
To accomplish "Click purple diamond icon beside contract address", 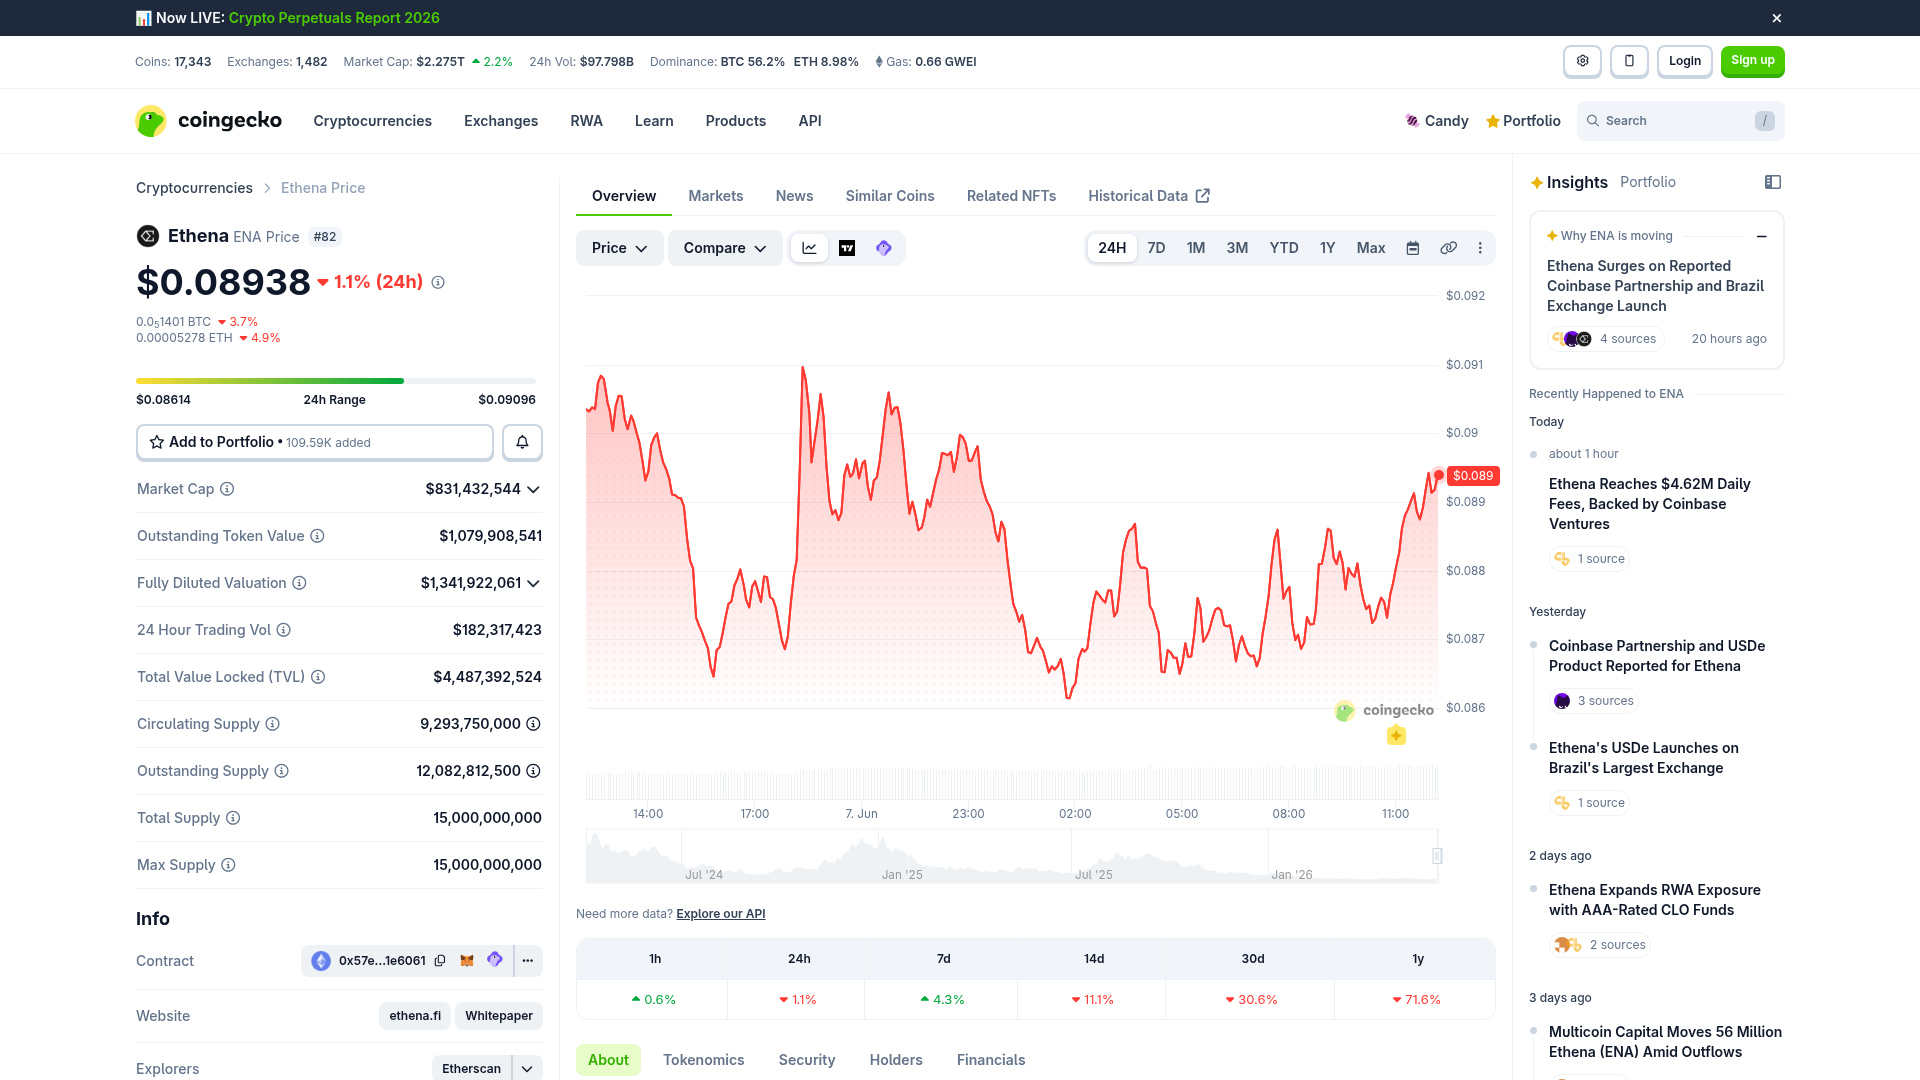I will pos(495,960).
